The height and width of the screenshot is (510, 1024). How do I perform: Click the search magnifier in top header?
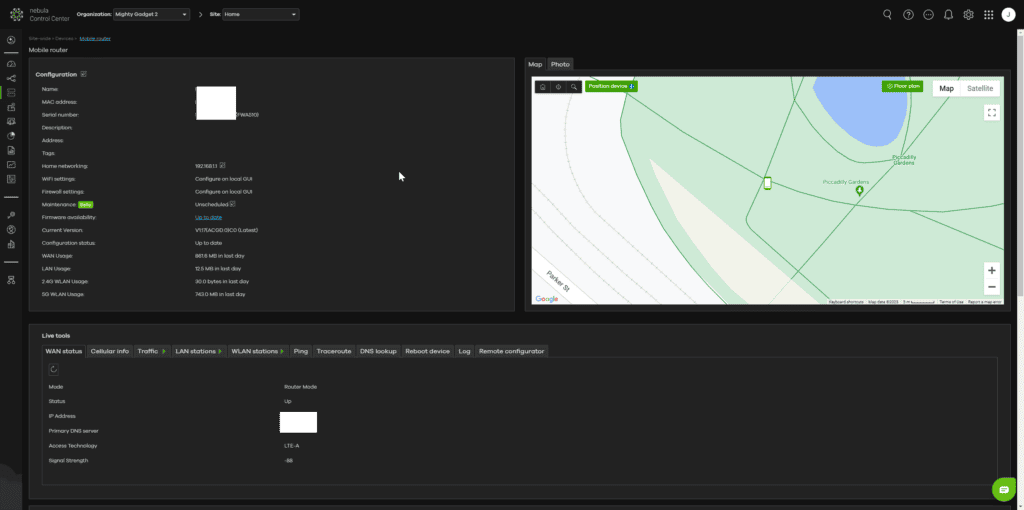pyautogui.click(x=887, y=15)
